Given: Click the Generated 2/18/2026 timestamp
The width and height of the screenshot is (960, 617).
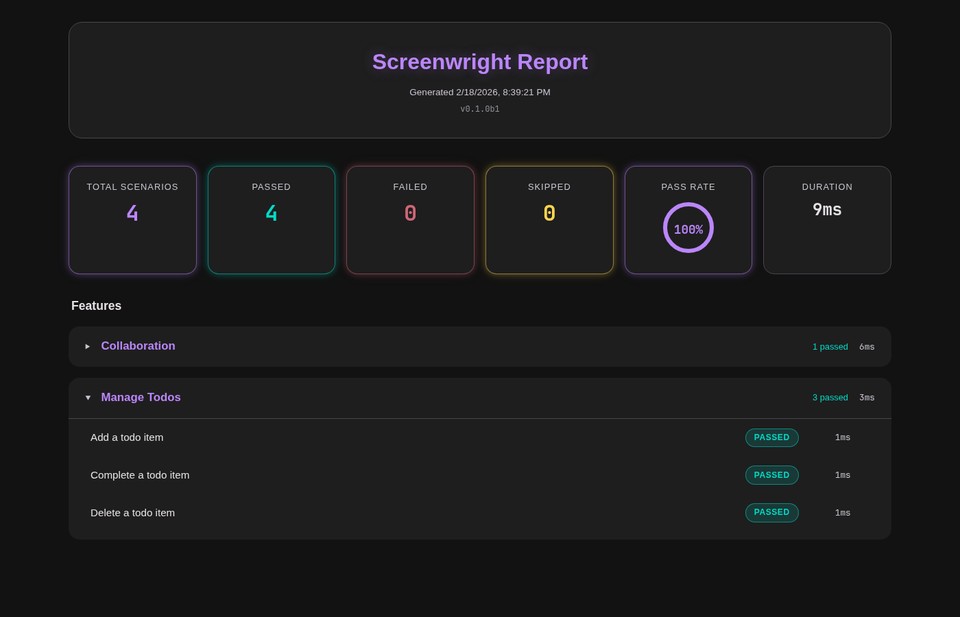Looking at the screenshot, I should coord(480,92).
